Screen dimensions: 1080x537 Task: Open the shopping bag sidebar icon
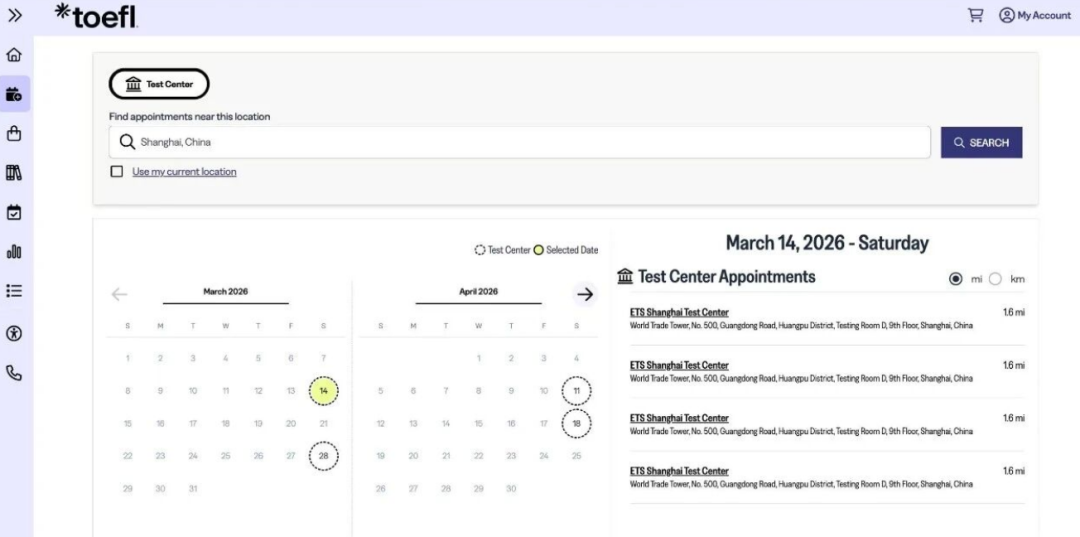(14, 133)
